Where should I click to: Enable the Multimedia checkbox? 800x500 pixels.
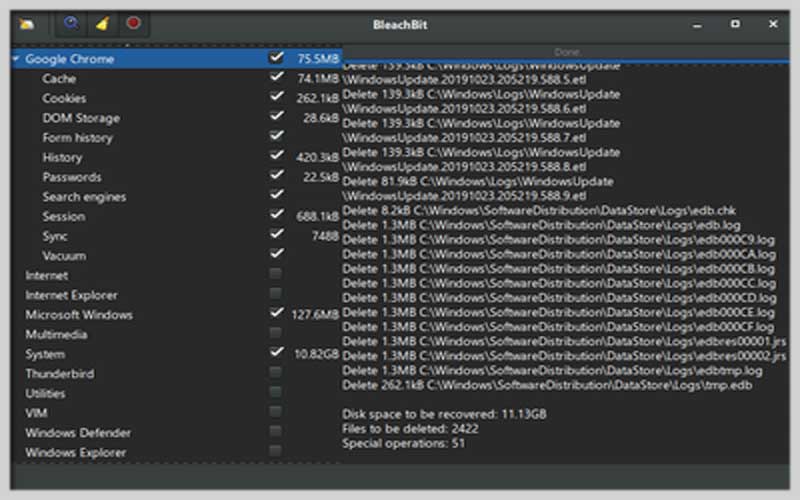point(276,333)
